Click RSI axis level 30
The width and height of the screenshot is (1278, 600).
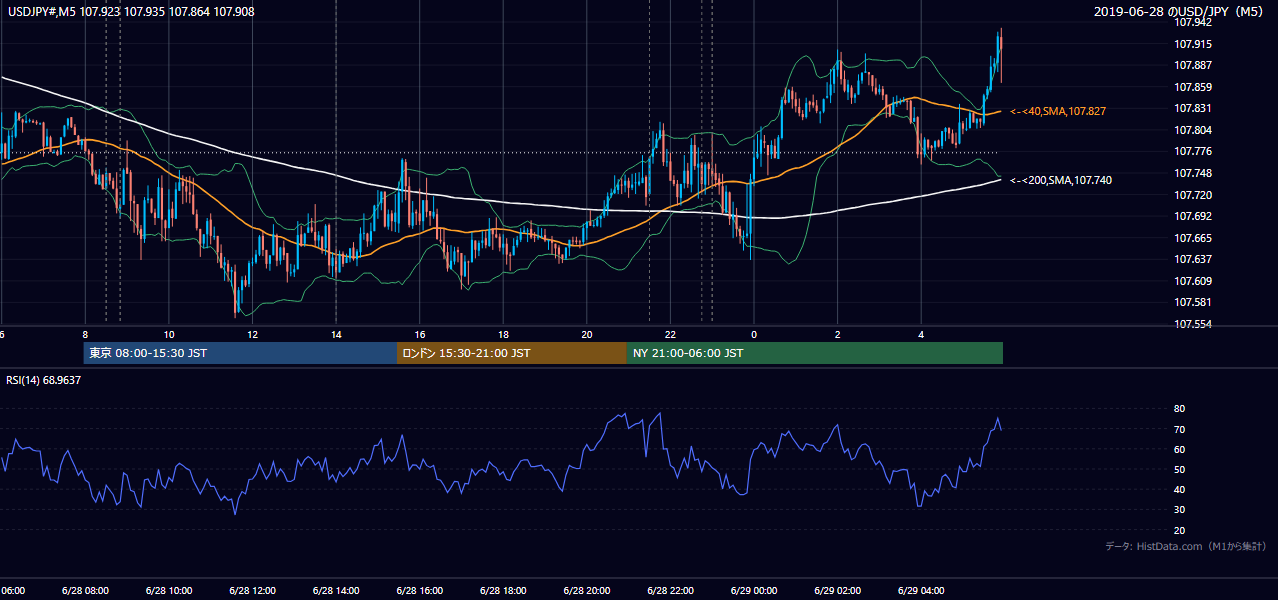tap(1179, 510)
